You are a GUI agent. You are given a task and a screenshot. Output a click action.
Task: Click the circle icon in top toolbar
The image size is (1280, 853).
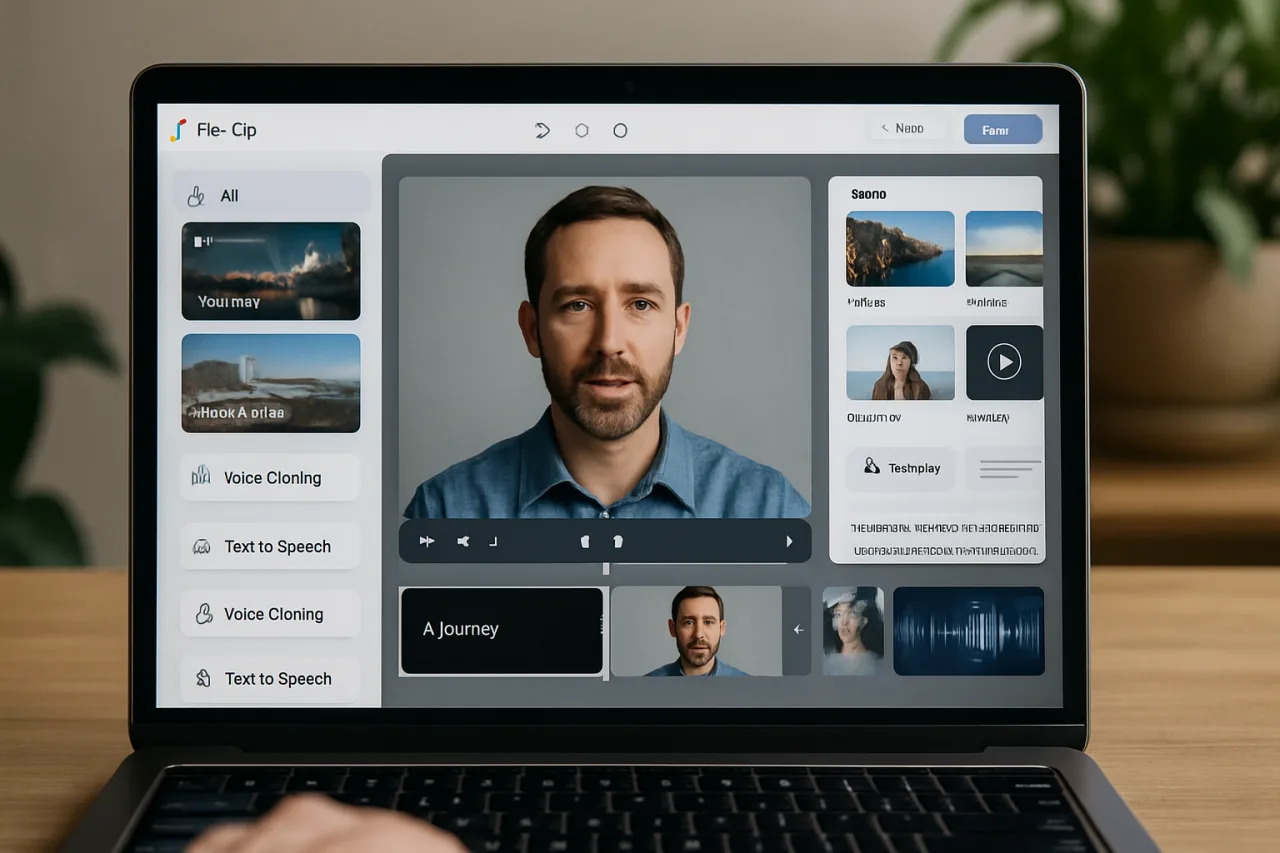pos(620,130)
